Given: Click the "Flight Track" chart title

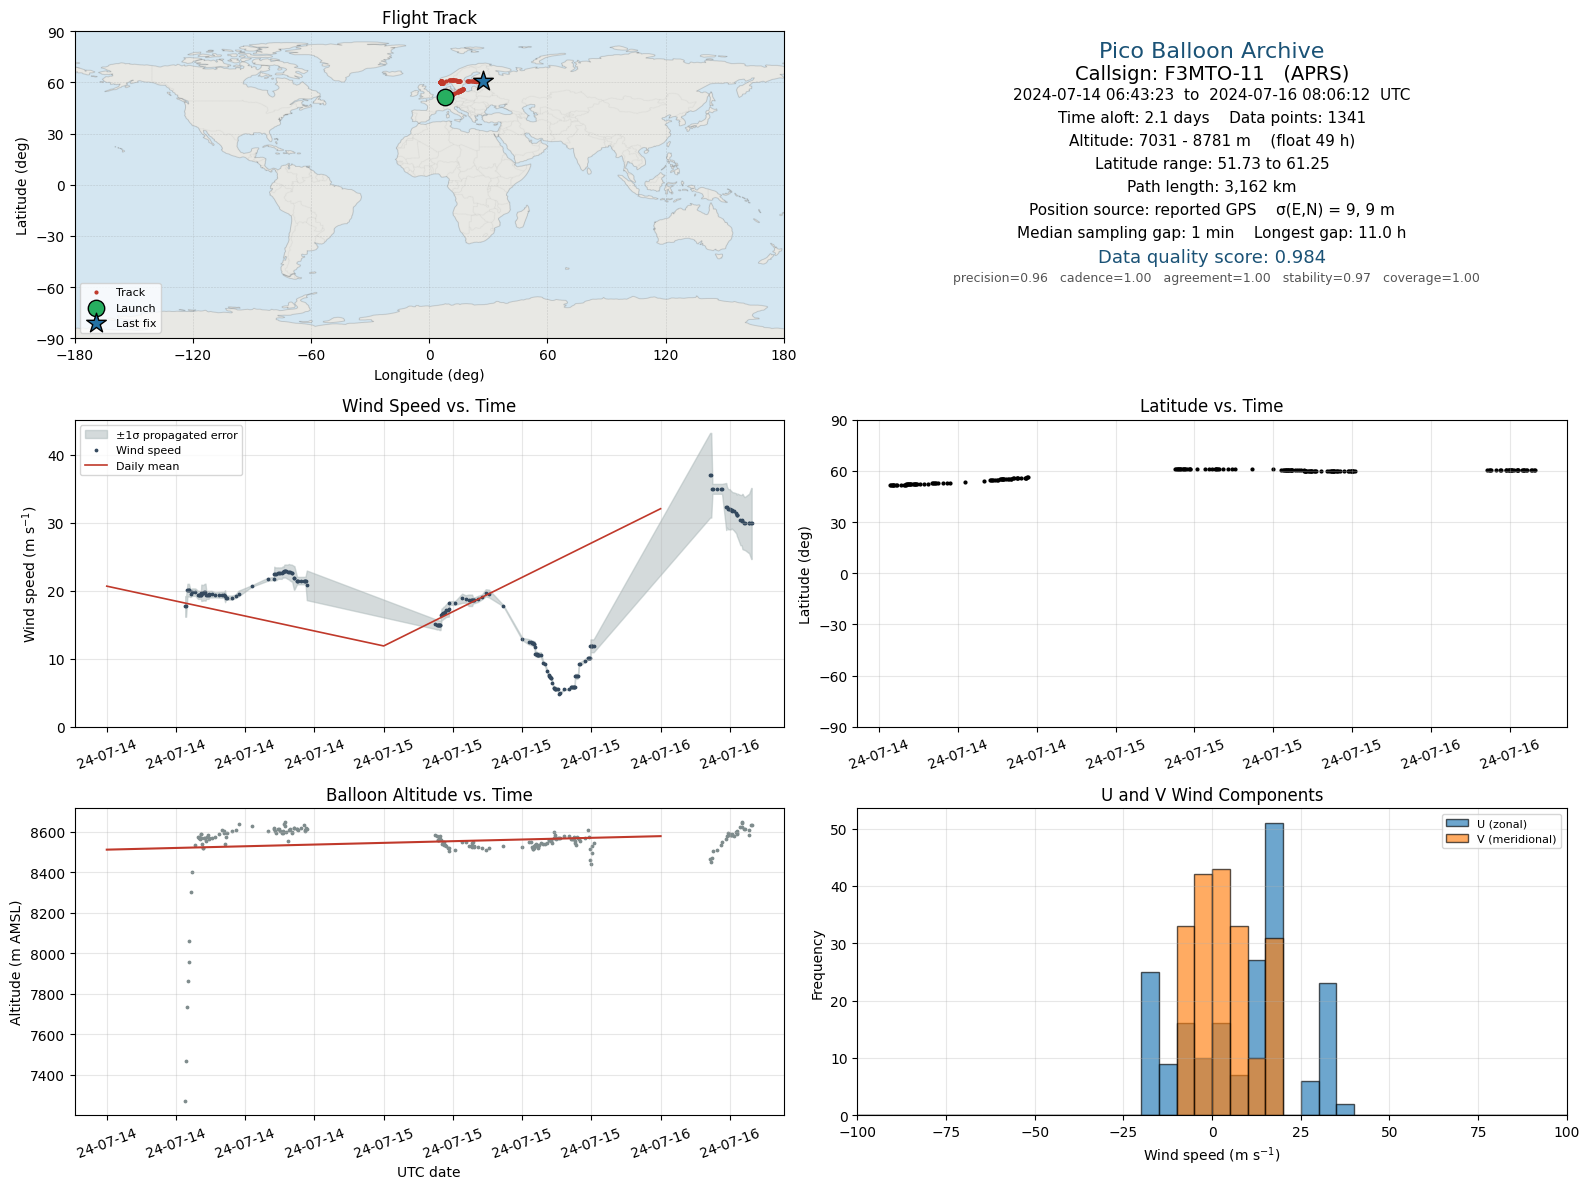Looking at the screenshot, I should 429,18.
